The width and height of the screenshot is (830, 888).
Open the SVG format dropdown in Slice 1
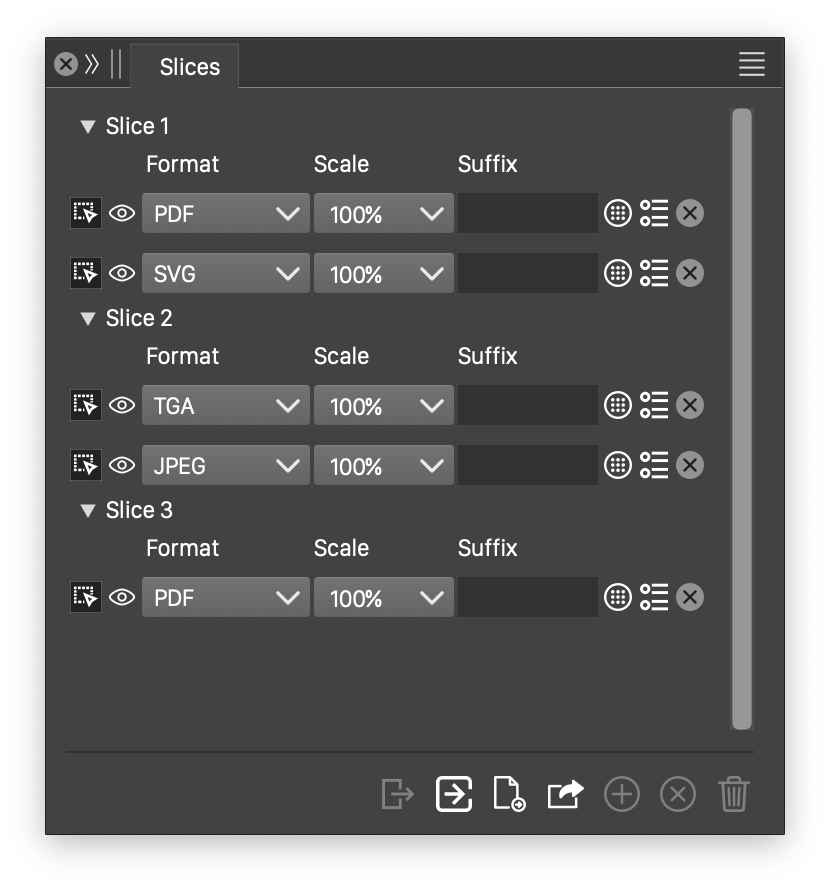point(226,273)
